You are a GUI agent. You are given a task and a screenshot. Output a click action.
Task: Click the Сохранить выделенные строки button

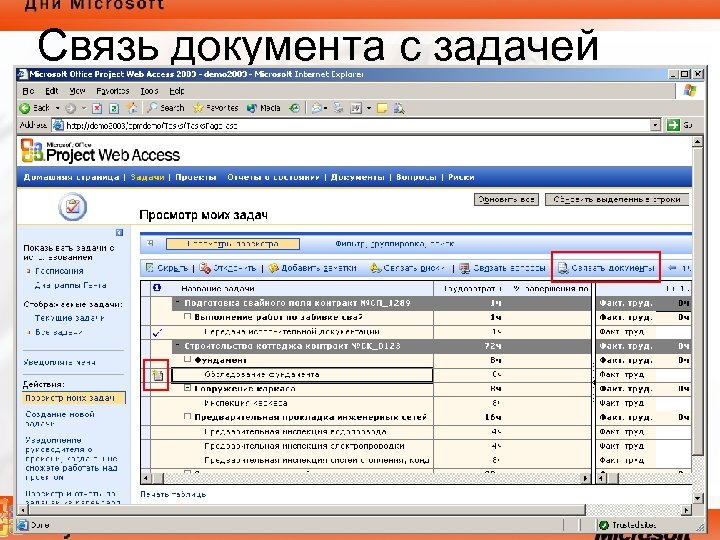(x=617, y=199)
